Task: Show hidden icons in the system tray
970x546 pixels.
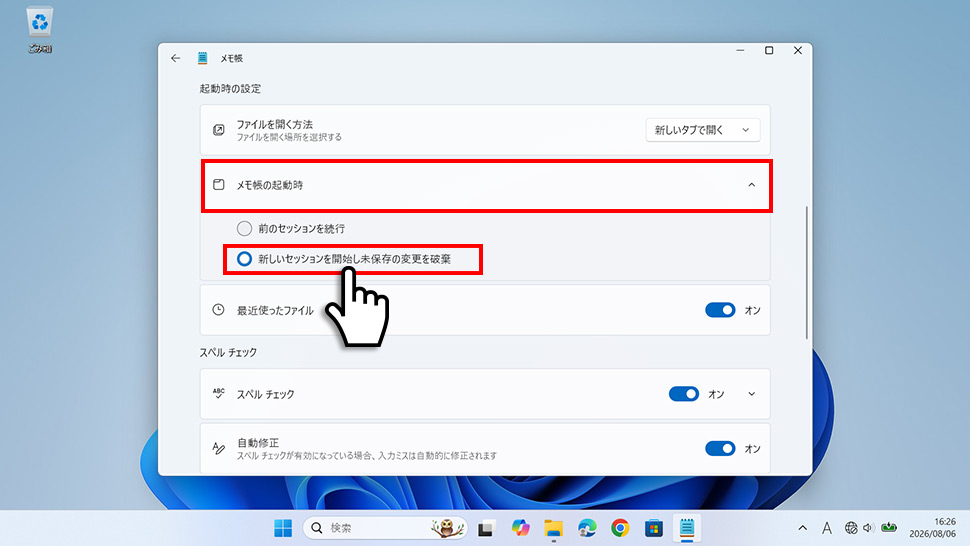Action: click(x=802, y=528)
